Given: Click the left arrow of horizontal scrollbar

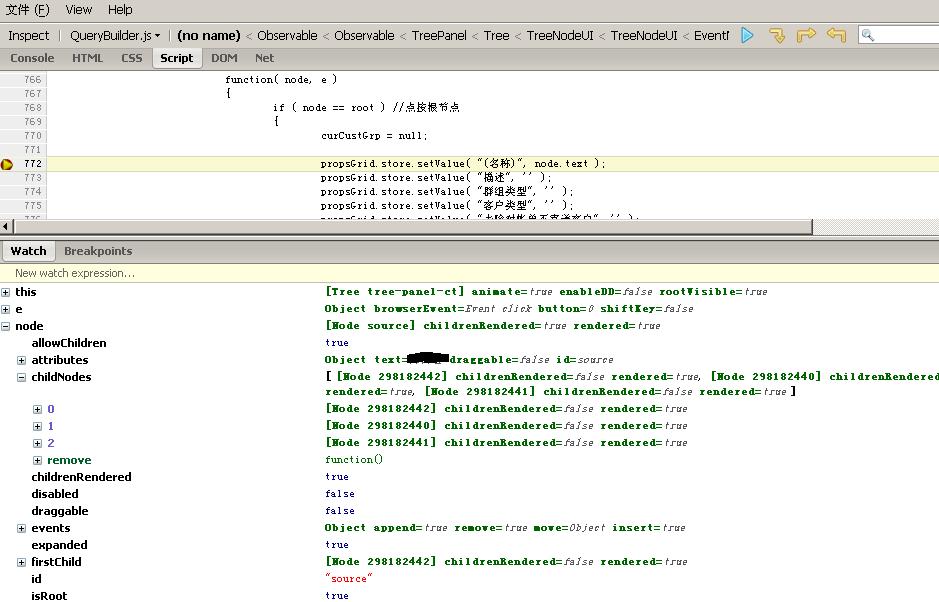Looking at the screenshot, I should (7, 227).
